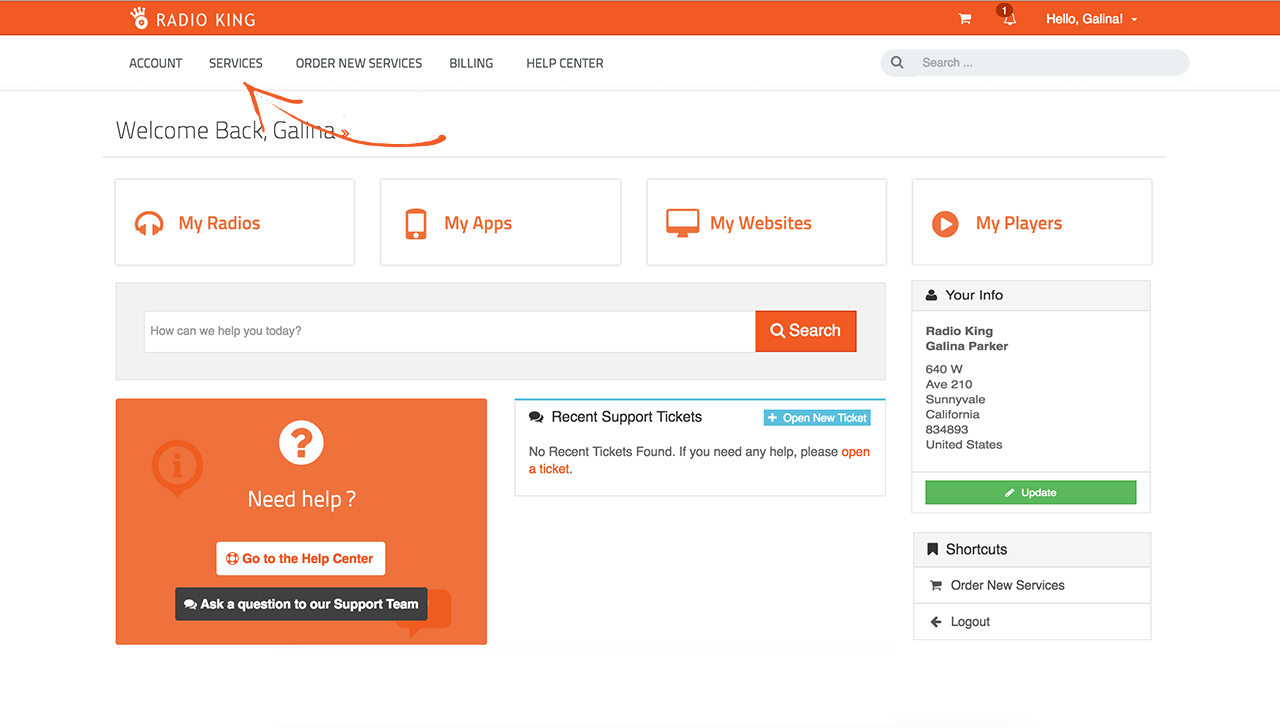Click the green Update button
This screenshot has height=728, width=1280.
(x=1031, y=492)
